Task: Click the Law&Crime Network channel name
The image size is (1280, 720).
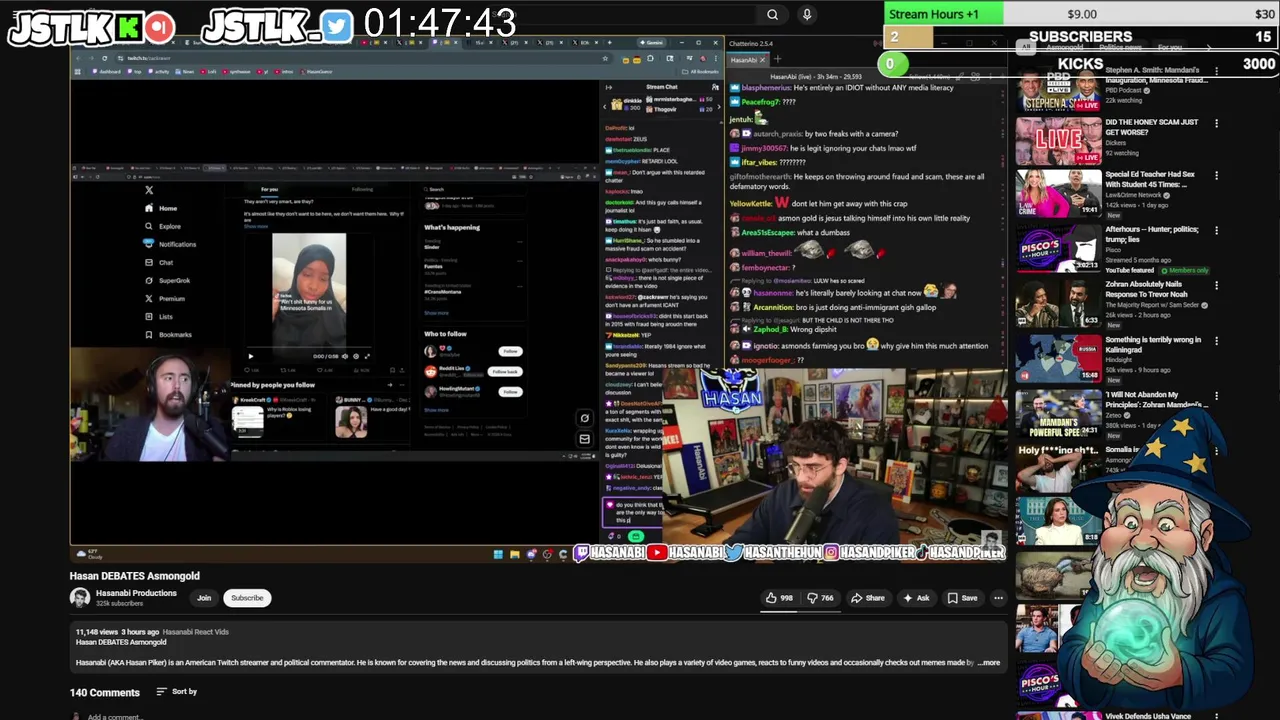Action: [x=1135, y=196]
